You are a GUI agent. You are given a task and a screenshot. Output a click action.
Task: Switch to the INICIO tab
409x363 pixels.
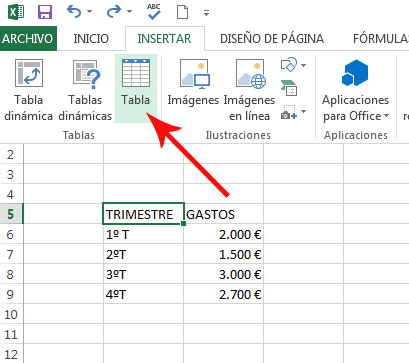91,39
